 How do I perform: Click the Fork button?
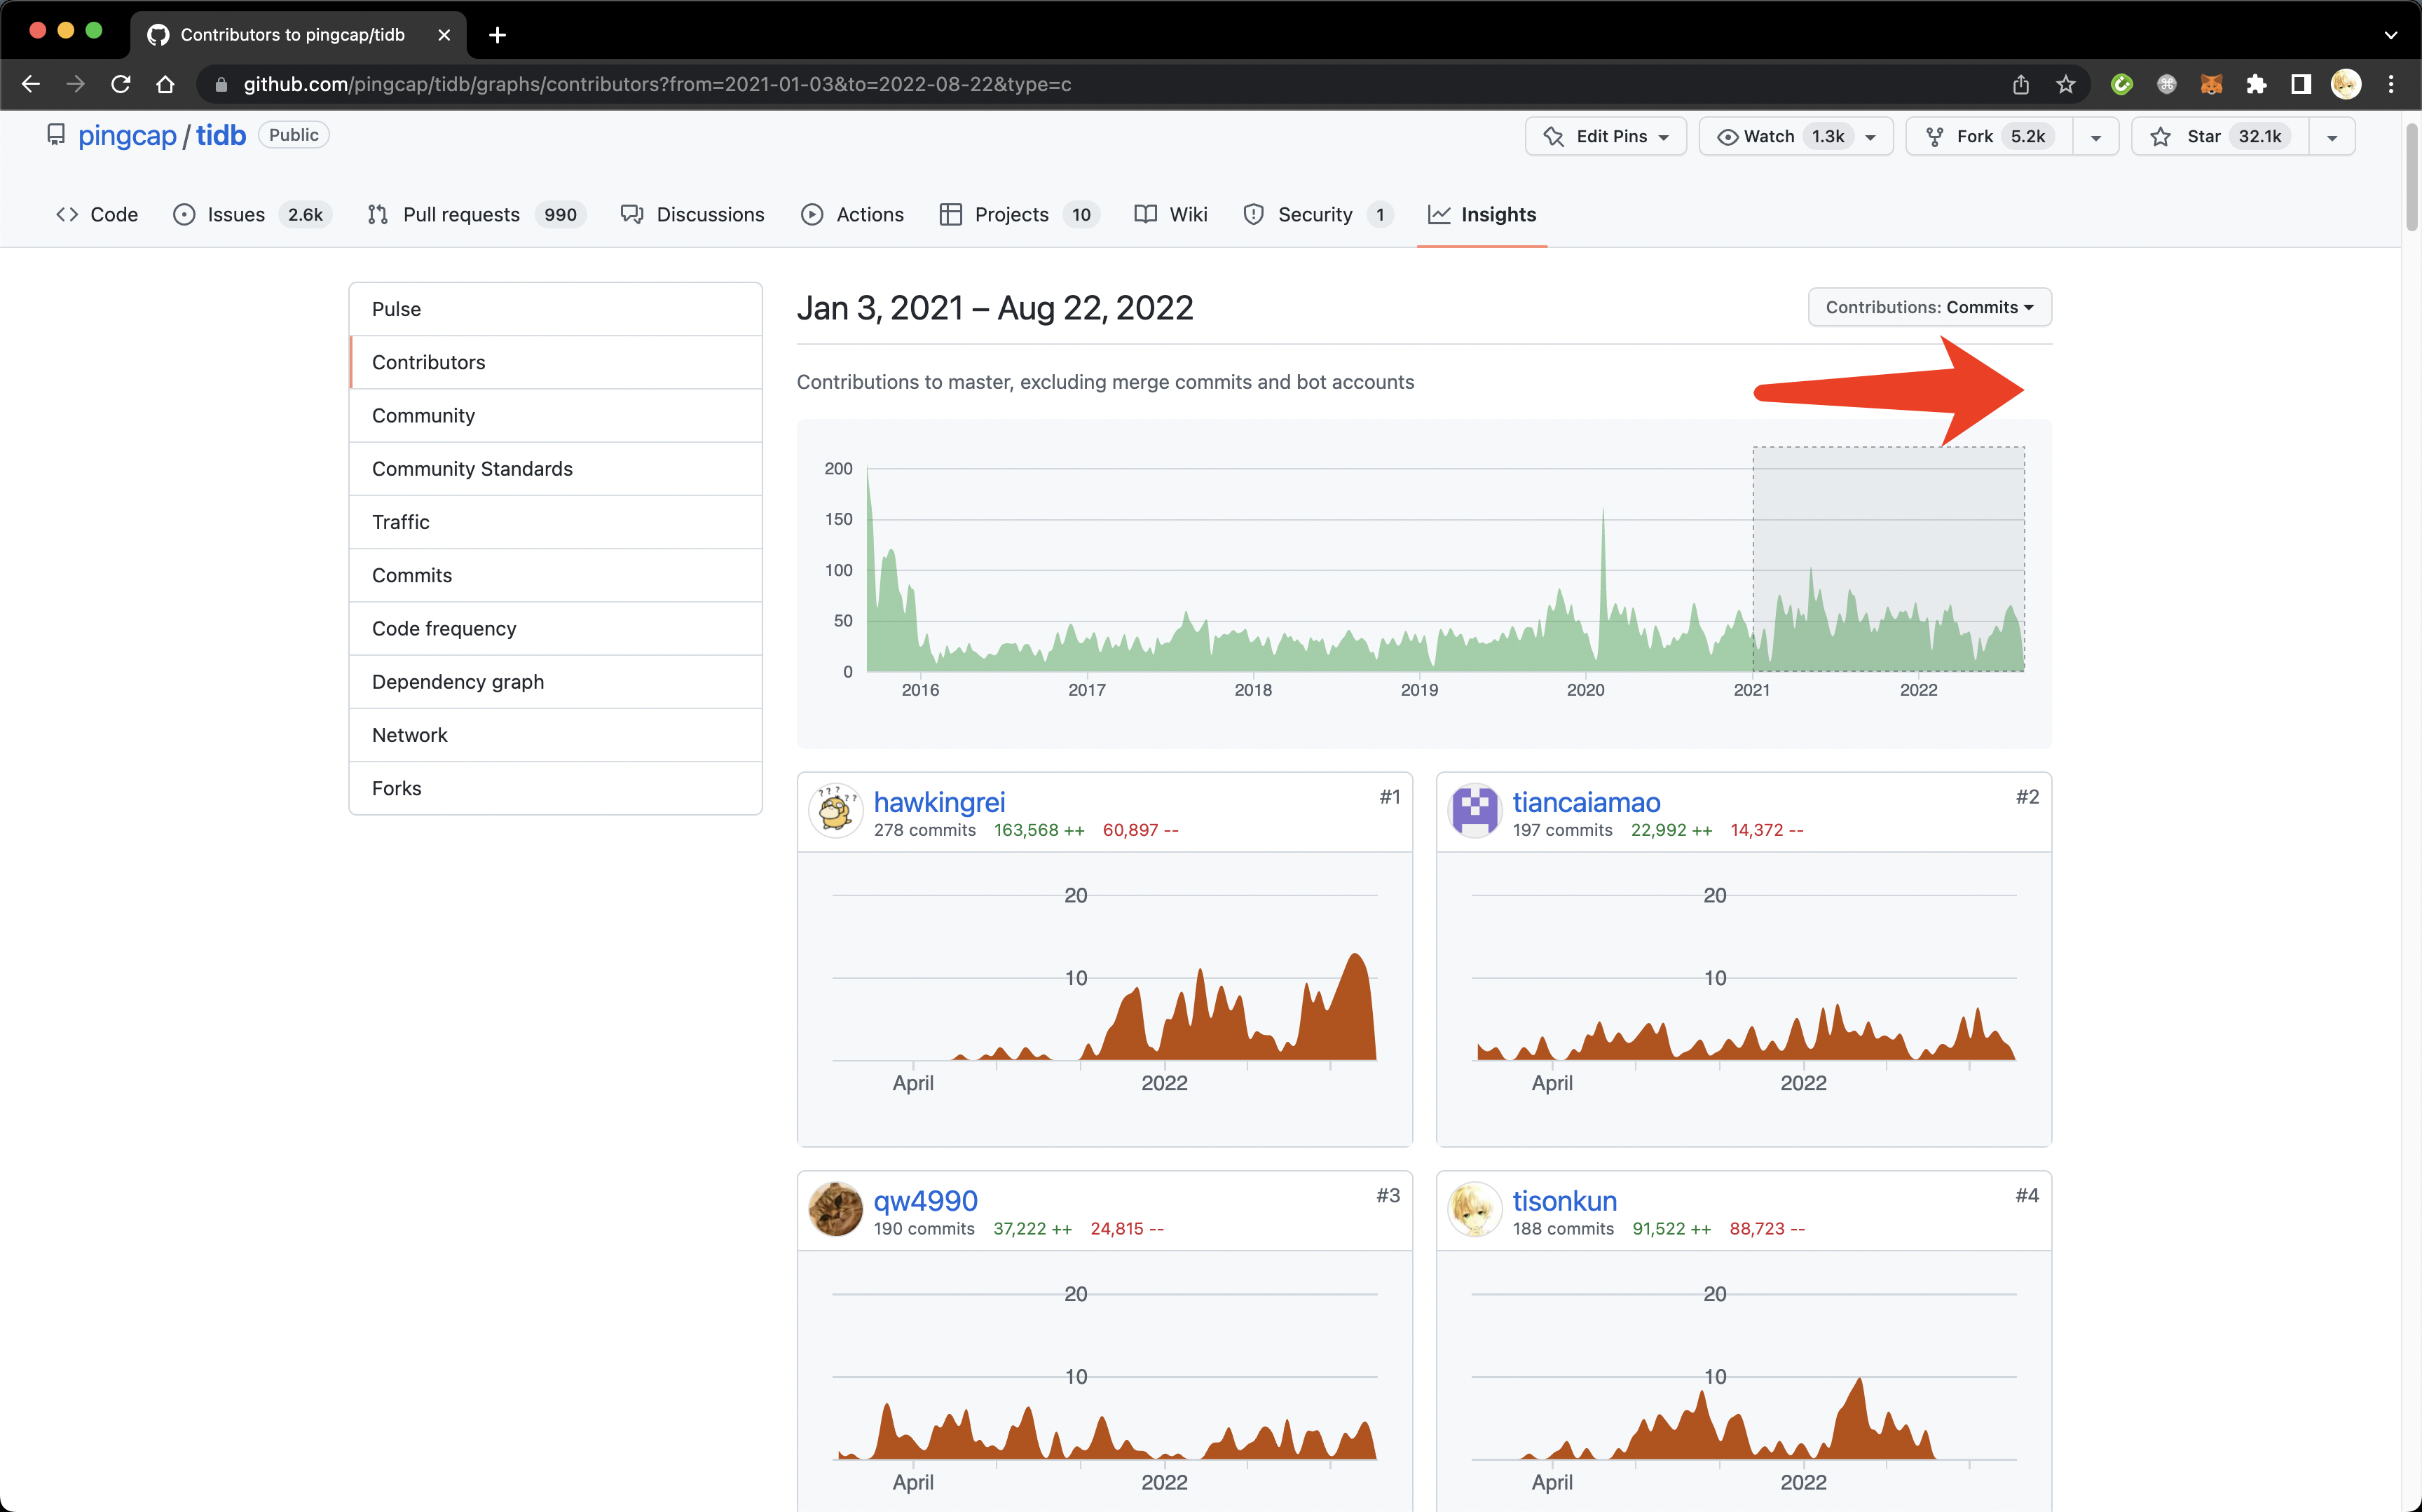point(1989,136)
